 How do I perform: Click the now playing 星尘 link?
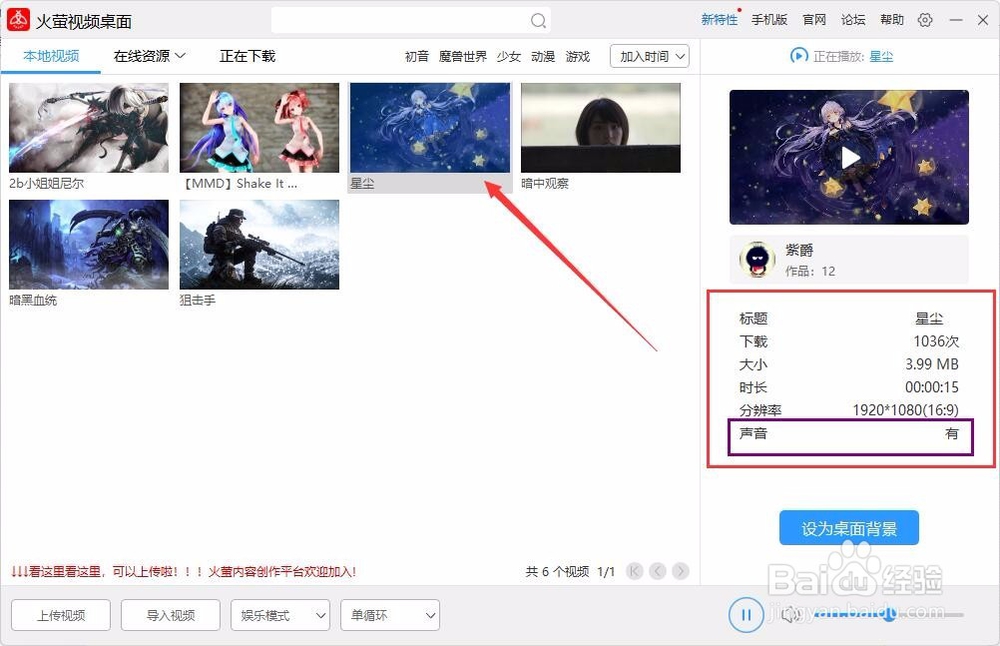pos(881,57)
